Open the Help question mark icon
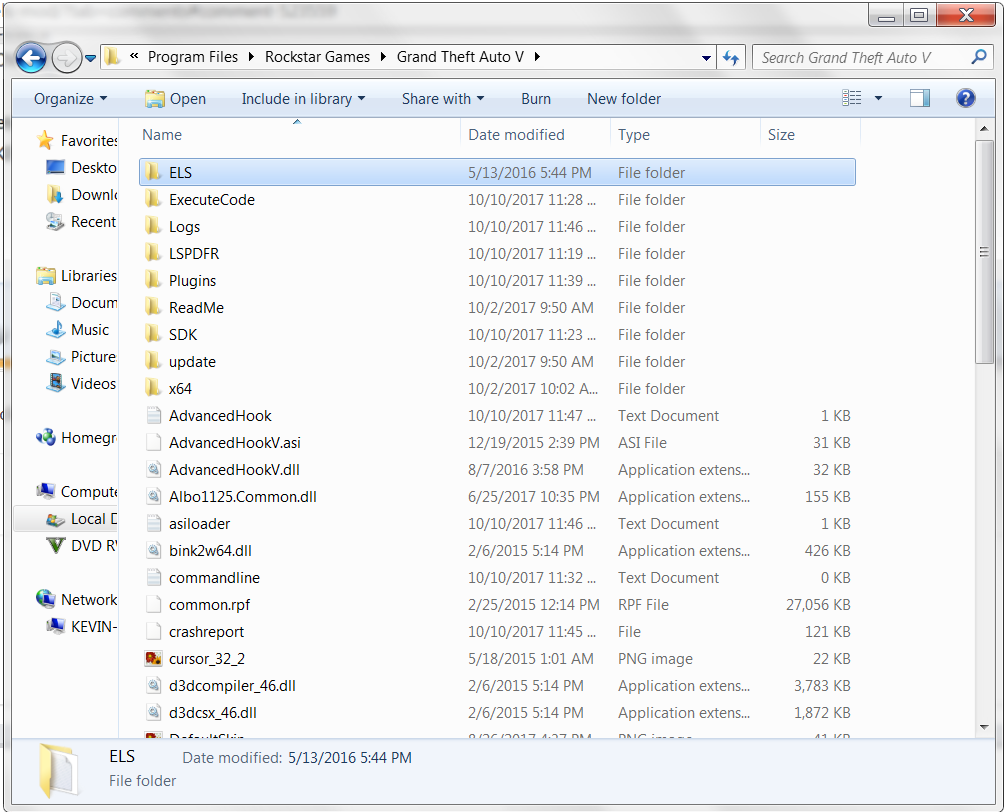Screen dimensions: 1004x812 965,98
